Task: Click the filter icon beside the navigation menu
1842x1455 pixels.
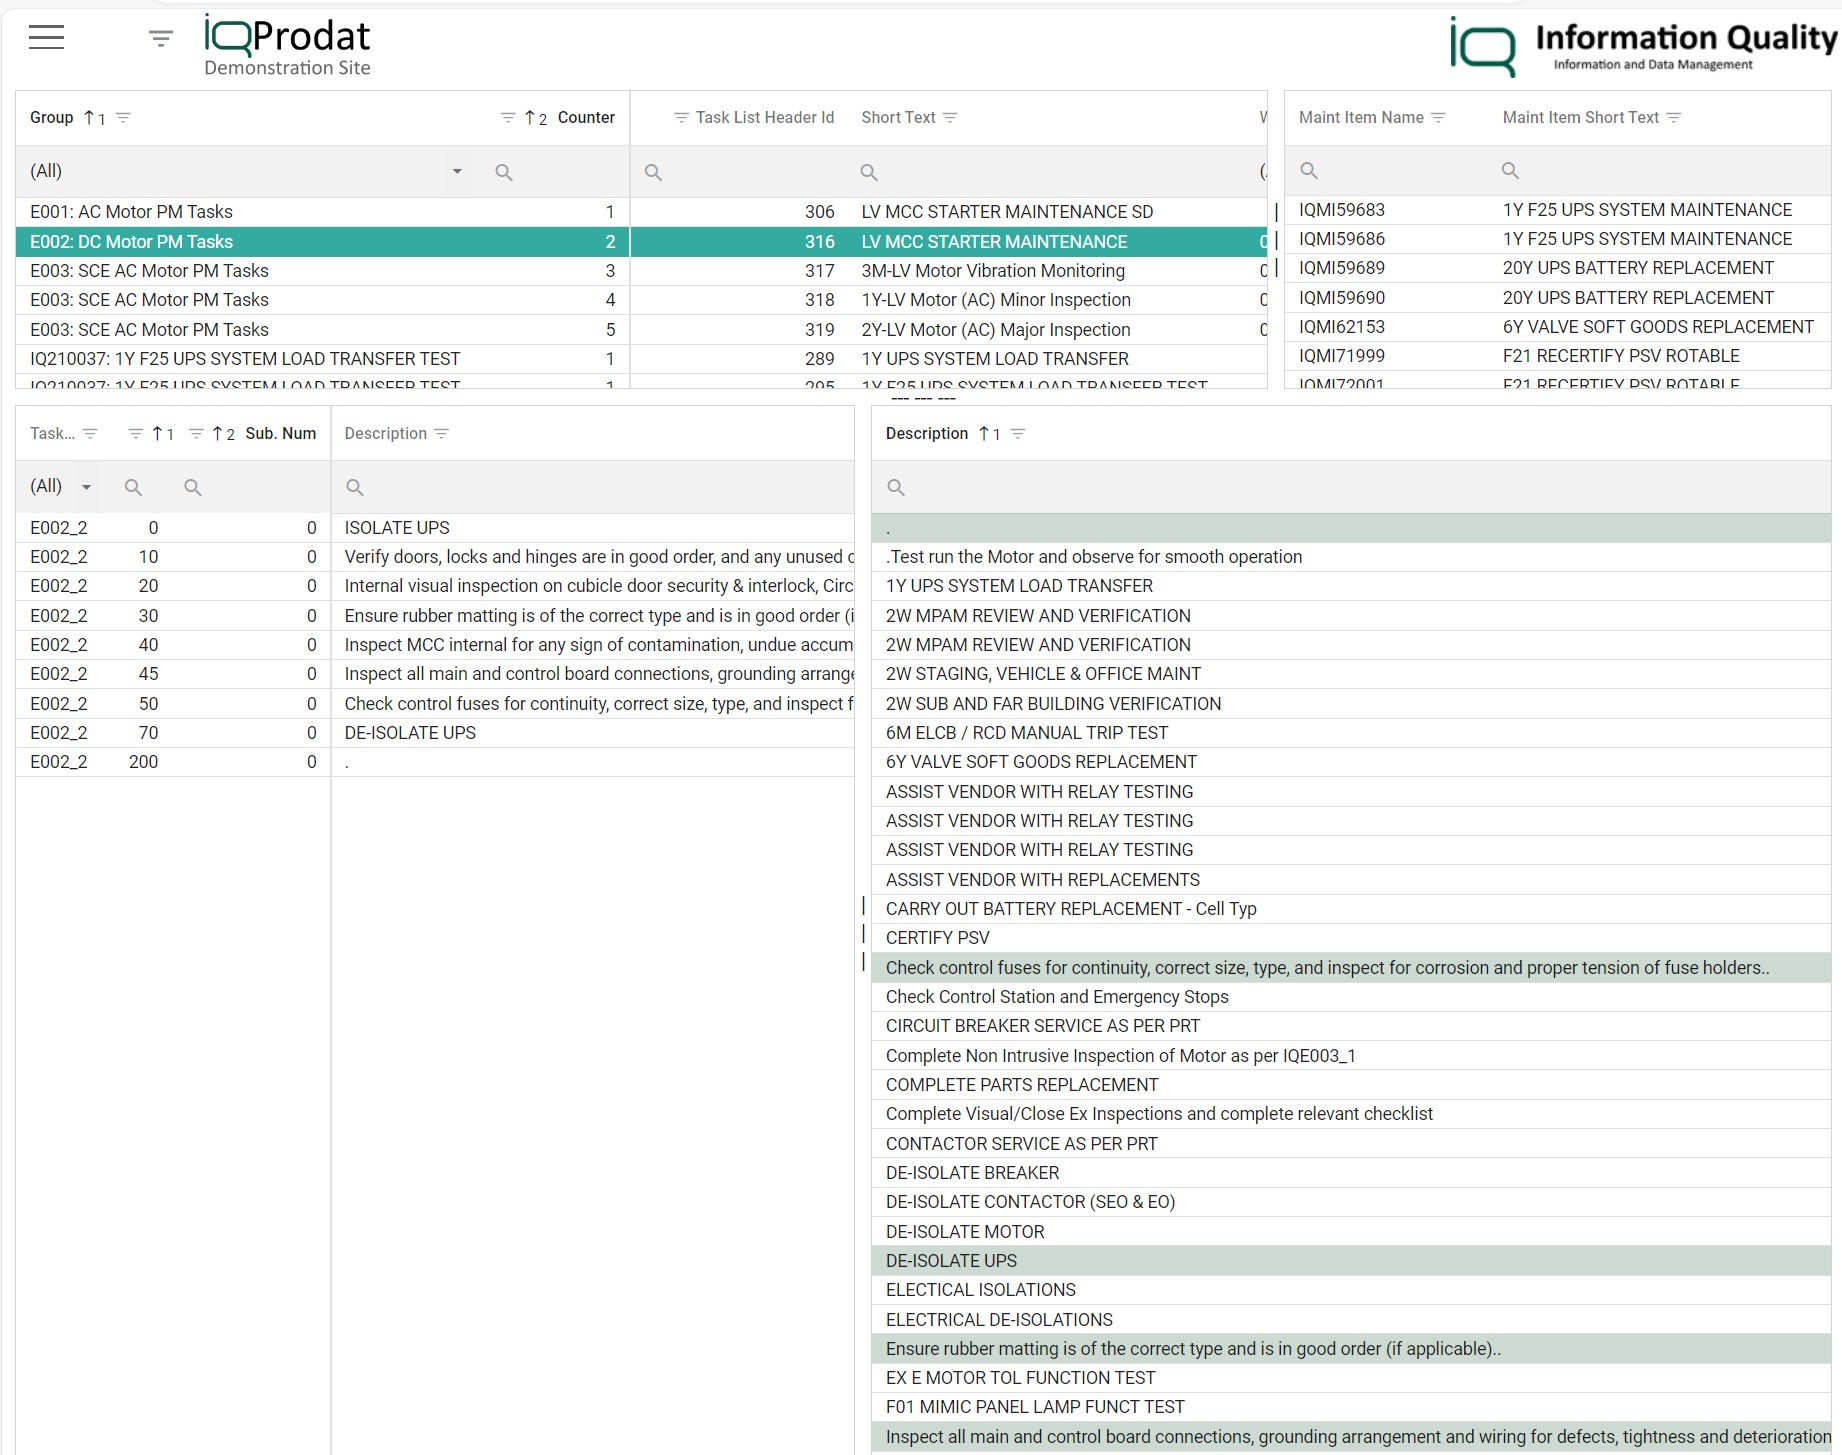Action: [159, 37]
